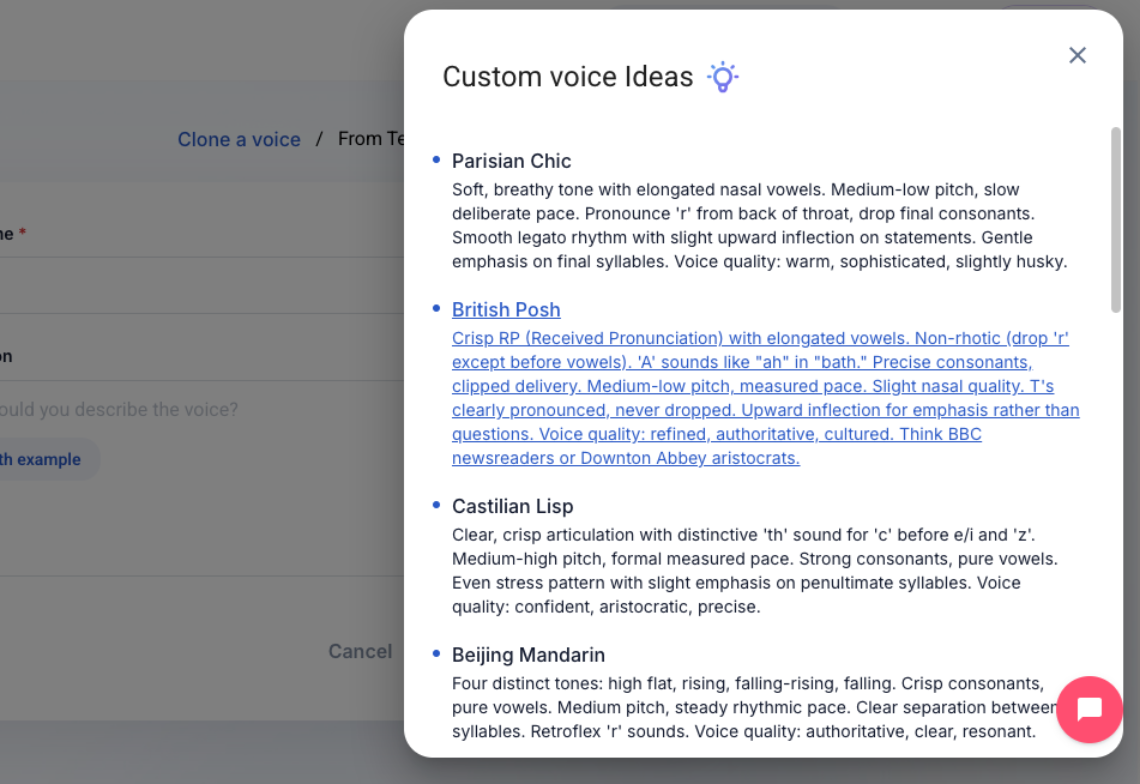
Task: Close the Custom voice Ideas dialog
Action: [x=1077, y=55]
